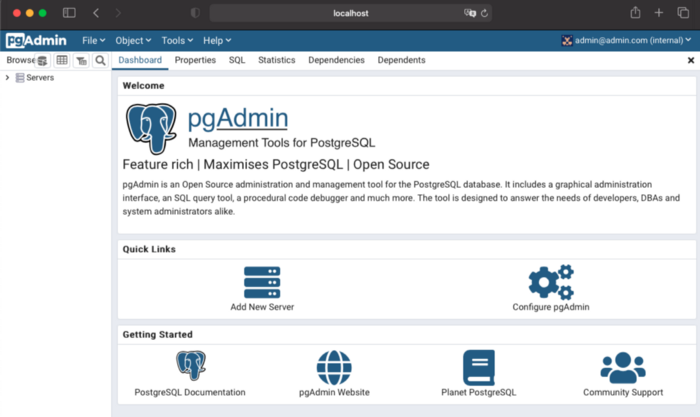
Task: Click the 'Welcome' panel heading
Action: click(x=144, y=86)
